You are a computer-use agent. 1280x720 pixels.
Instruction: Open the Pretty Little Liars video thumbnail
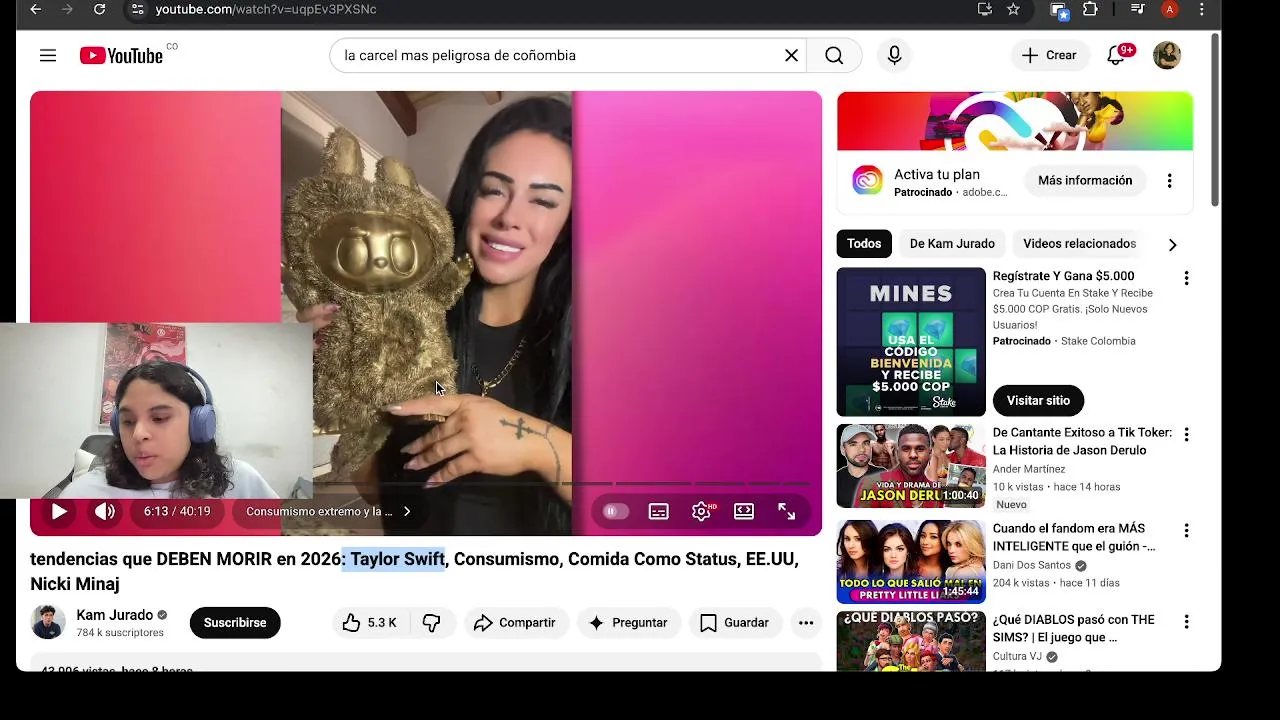(x=911, y=562)
